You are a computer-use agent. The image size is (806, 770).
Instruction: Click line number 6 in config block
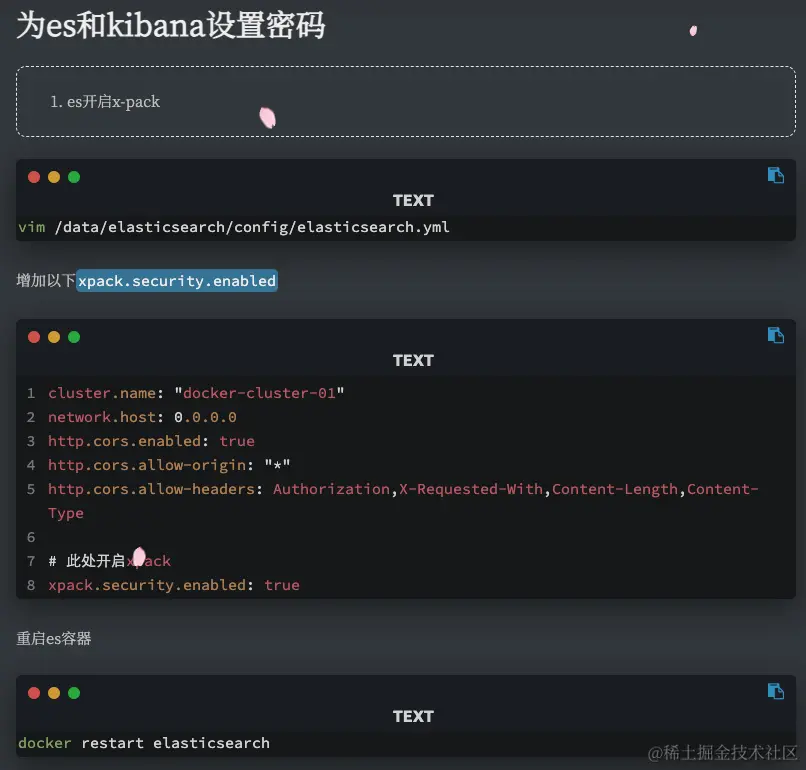[31, 537]
